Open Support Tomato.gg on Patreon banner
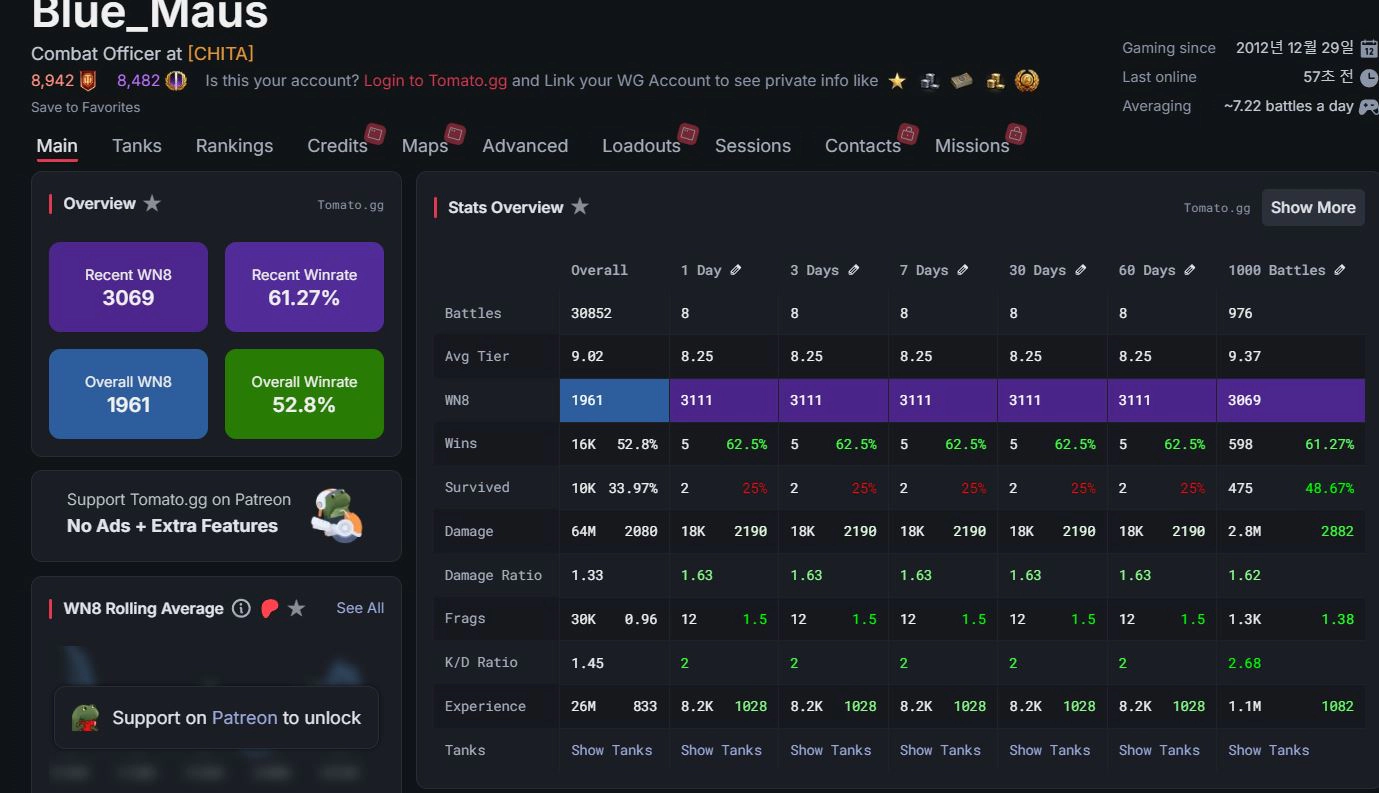 click(x=216, y=516)
